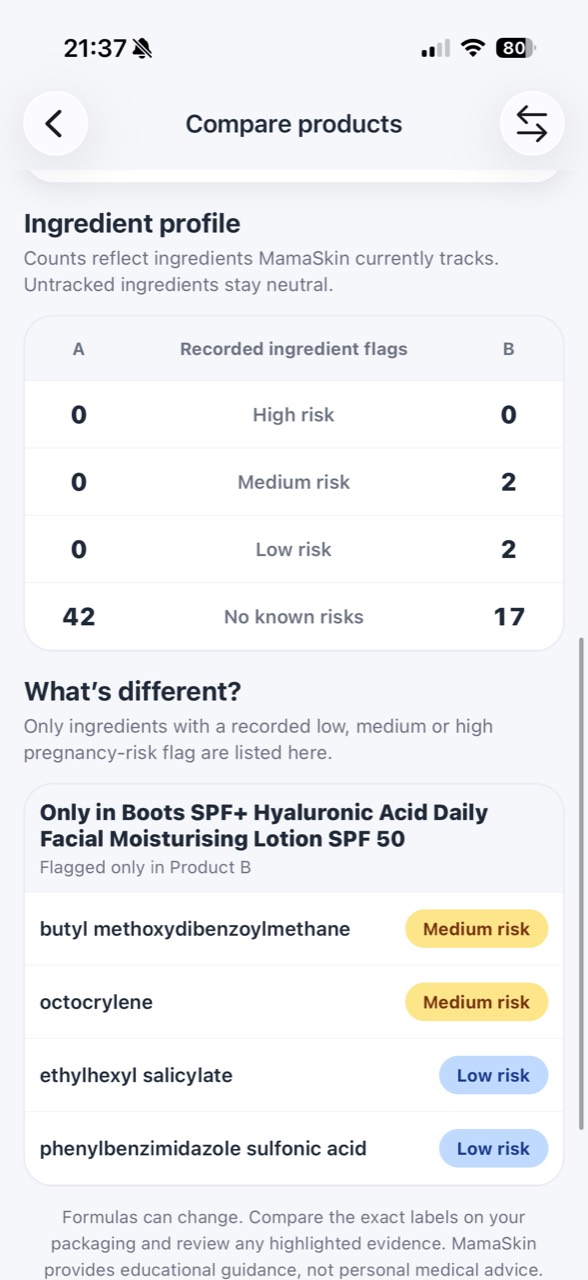Screen dimensions: 588x1280
Task: Tap the vertical scrollbar on right edge
Action: click(x=582, y=883)
